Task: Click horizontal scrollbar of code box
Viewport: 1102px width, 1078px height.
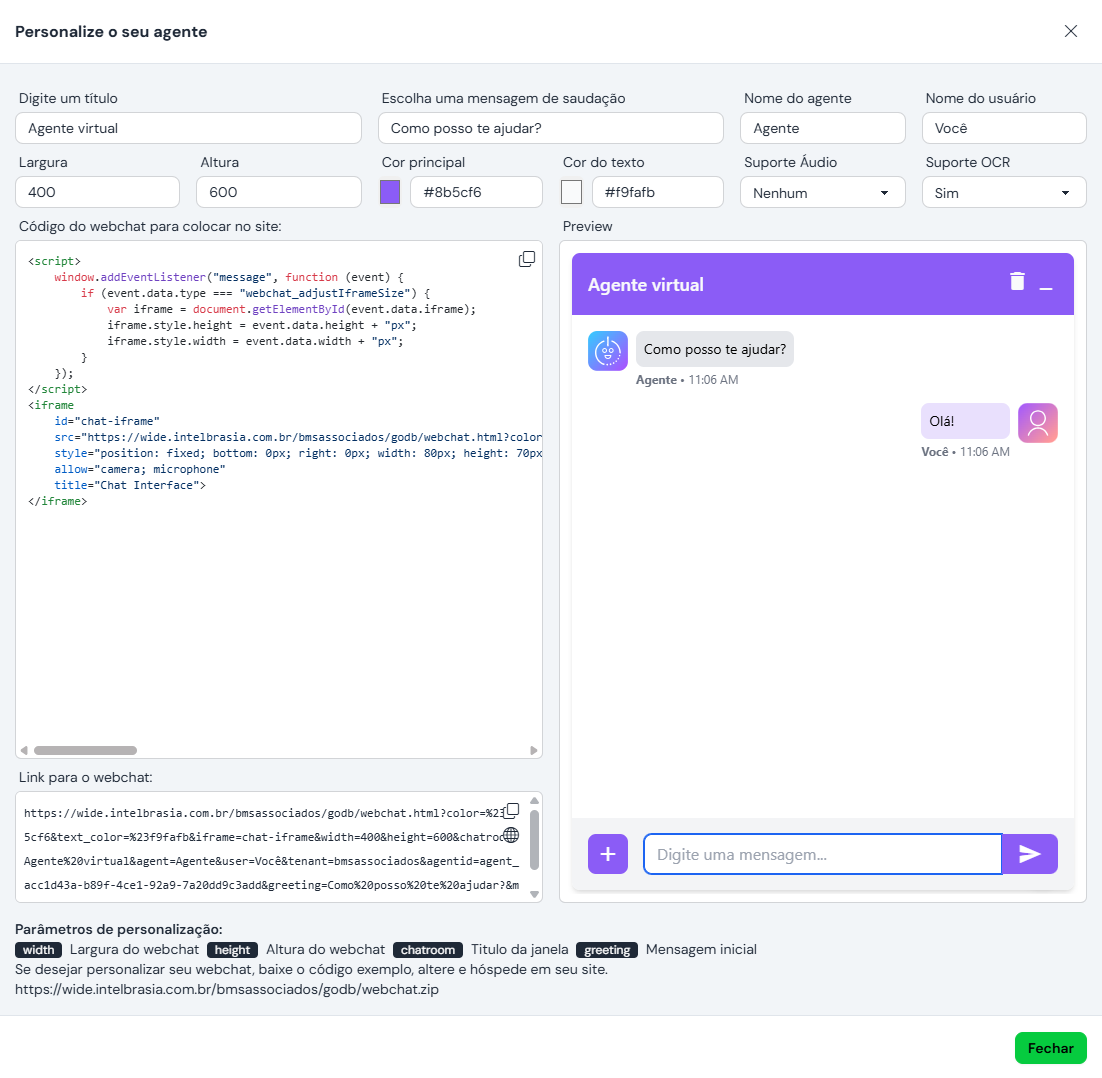Action: tap(85, 751)
